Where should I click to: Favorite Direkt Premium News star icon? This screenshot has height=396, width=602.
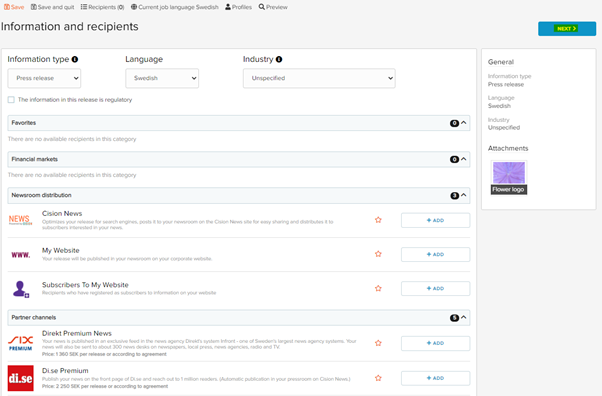pyautogui.click(x=378, y=343)
